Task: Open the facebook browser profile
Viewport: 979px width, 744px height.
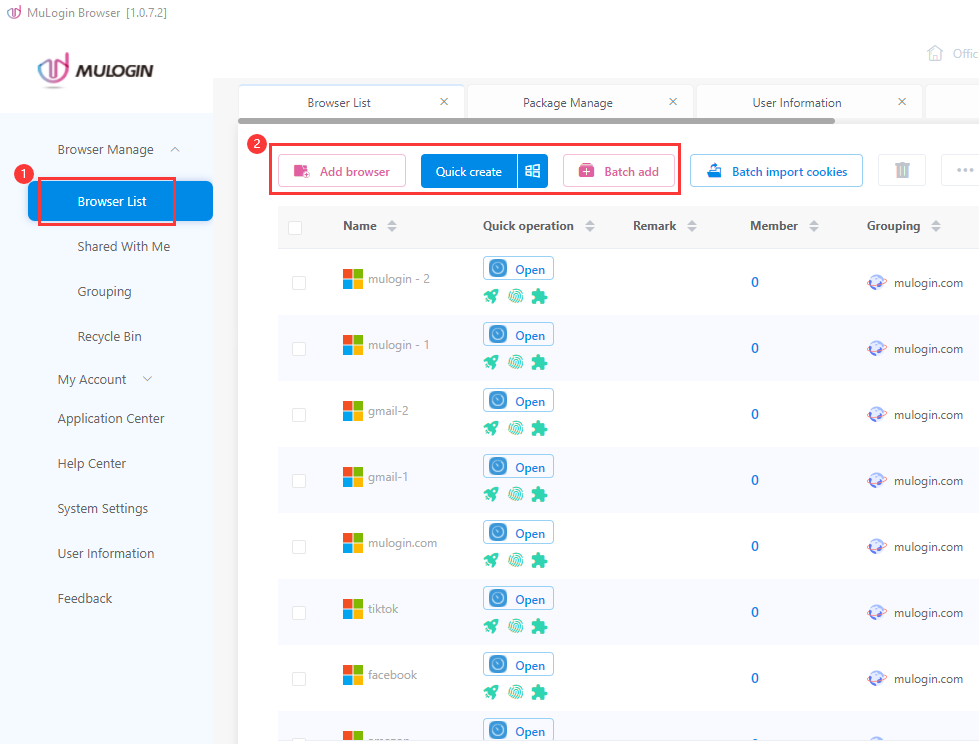Action: [x=518, y=665]
